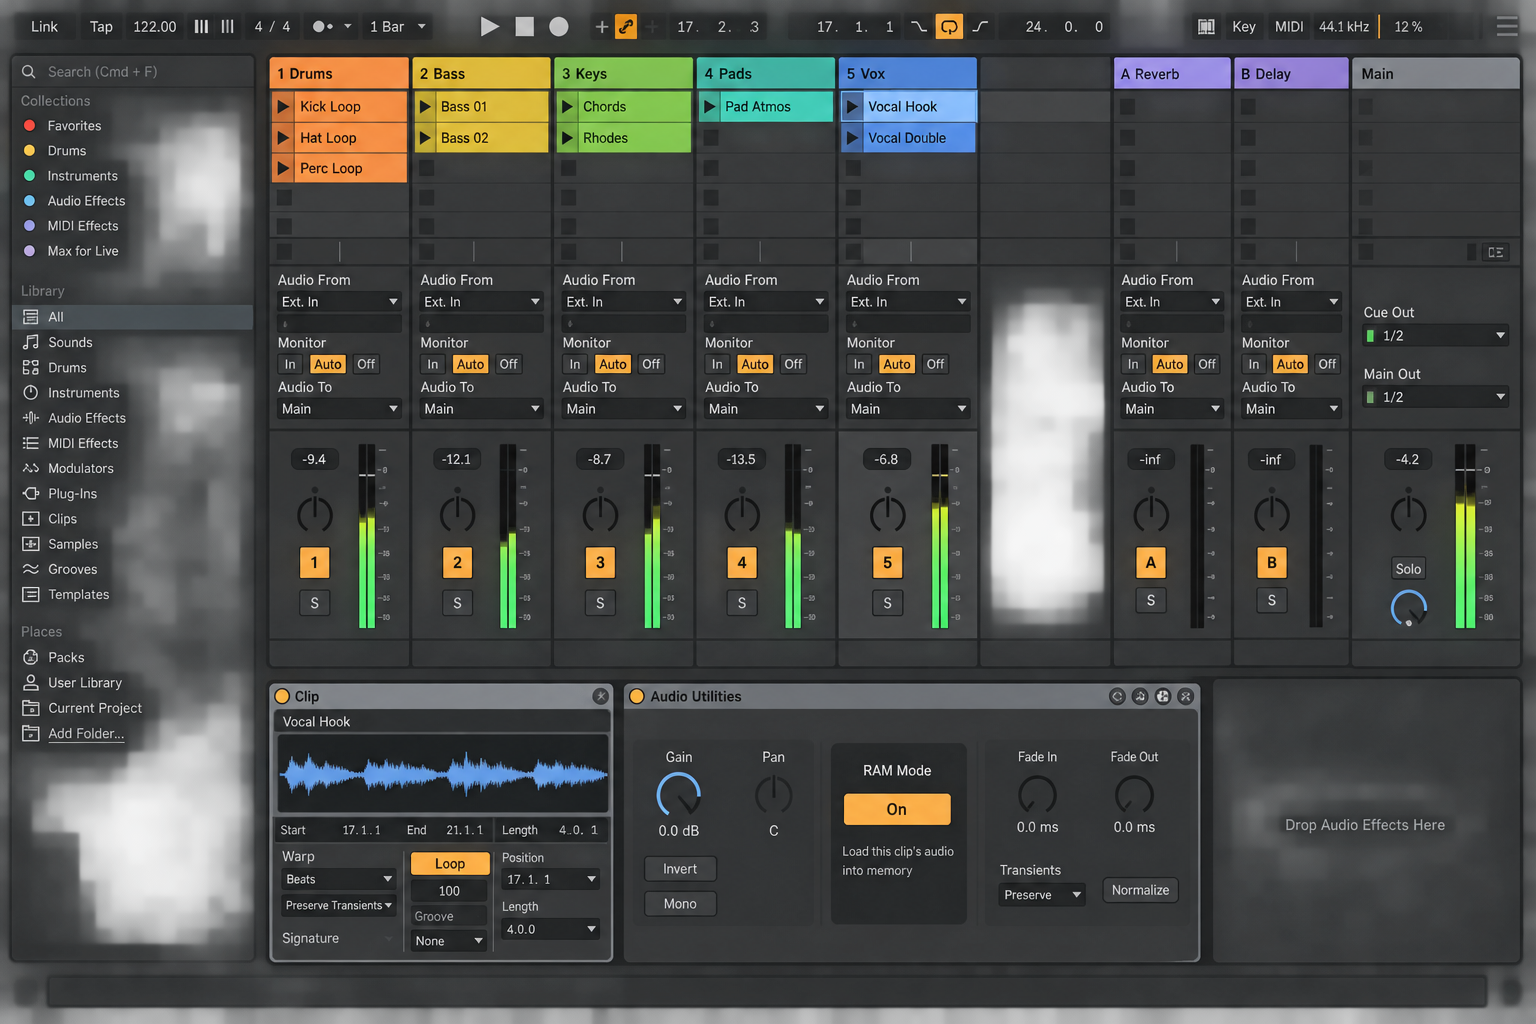Click the Tap tempo button
The height and width of the screenshot is (1024, 1536).
point(101,27)
